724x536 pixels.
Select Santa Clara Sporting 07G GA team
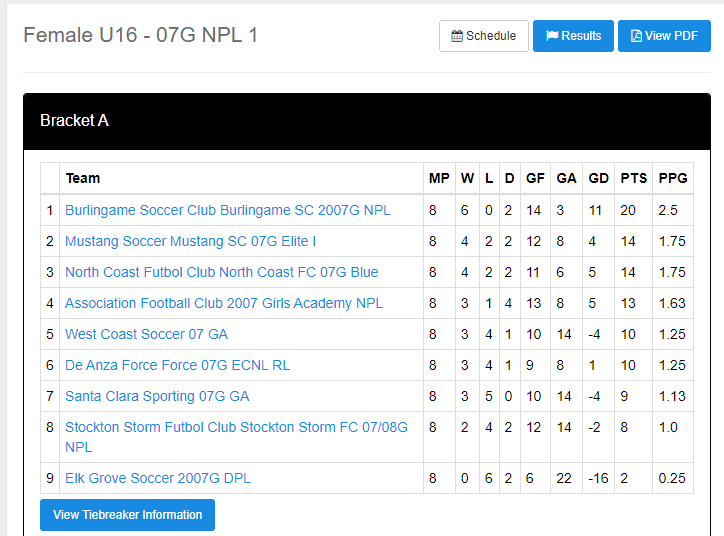[x=157, y=396]
